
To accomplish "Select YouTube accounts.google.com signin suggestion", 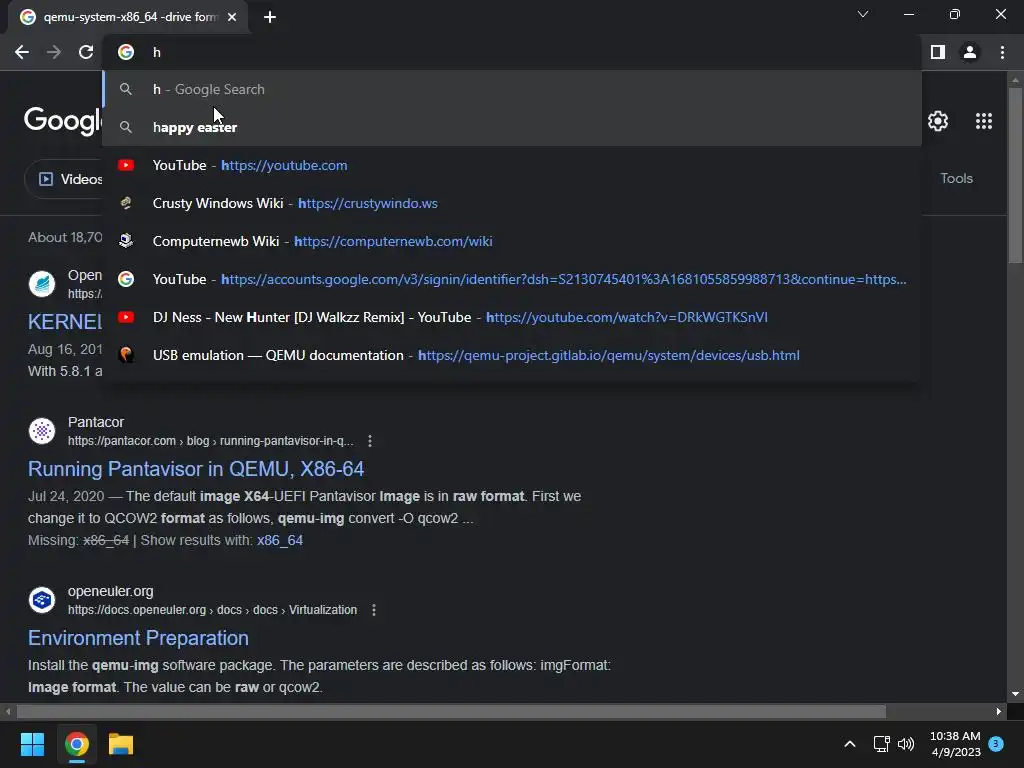I will coord(512,279).
